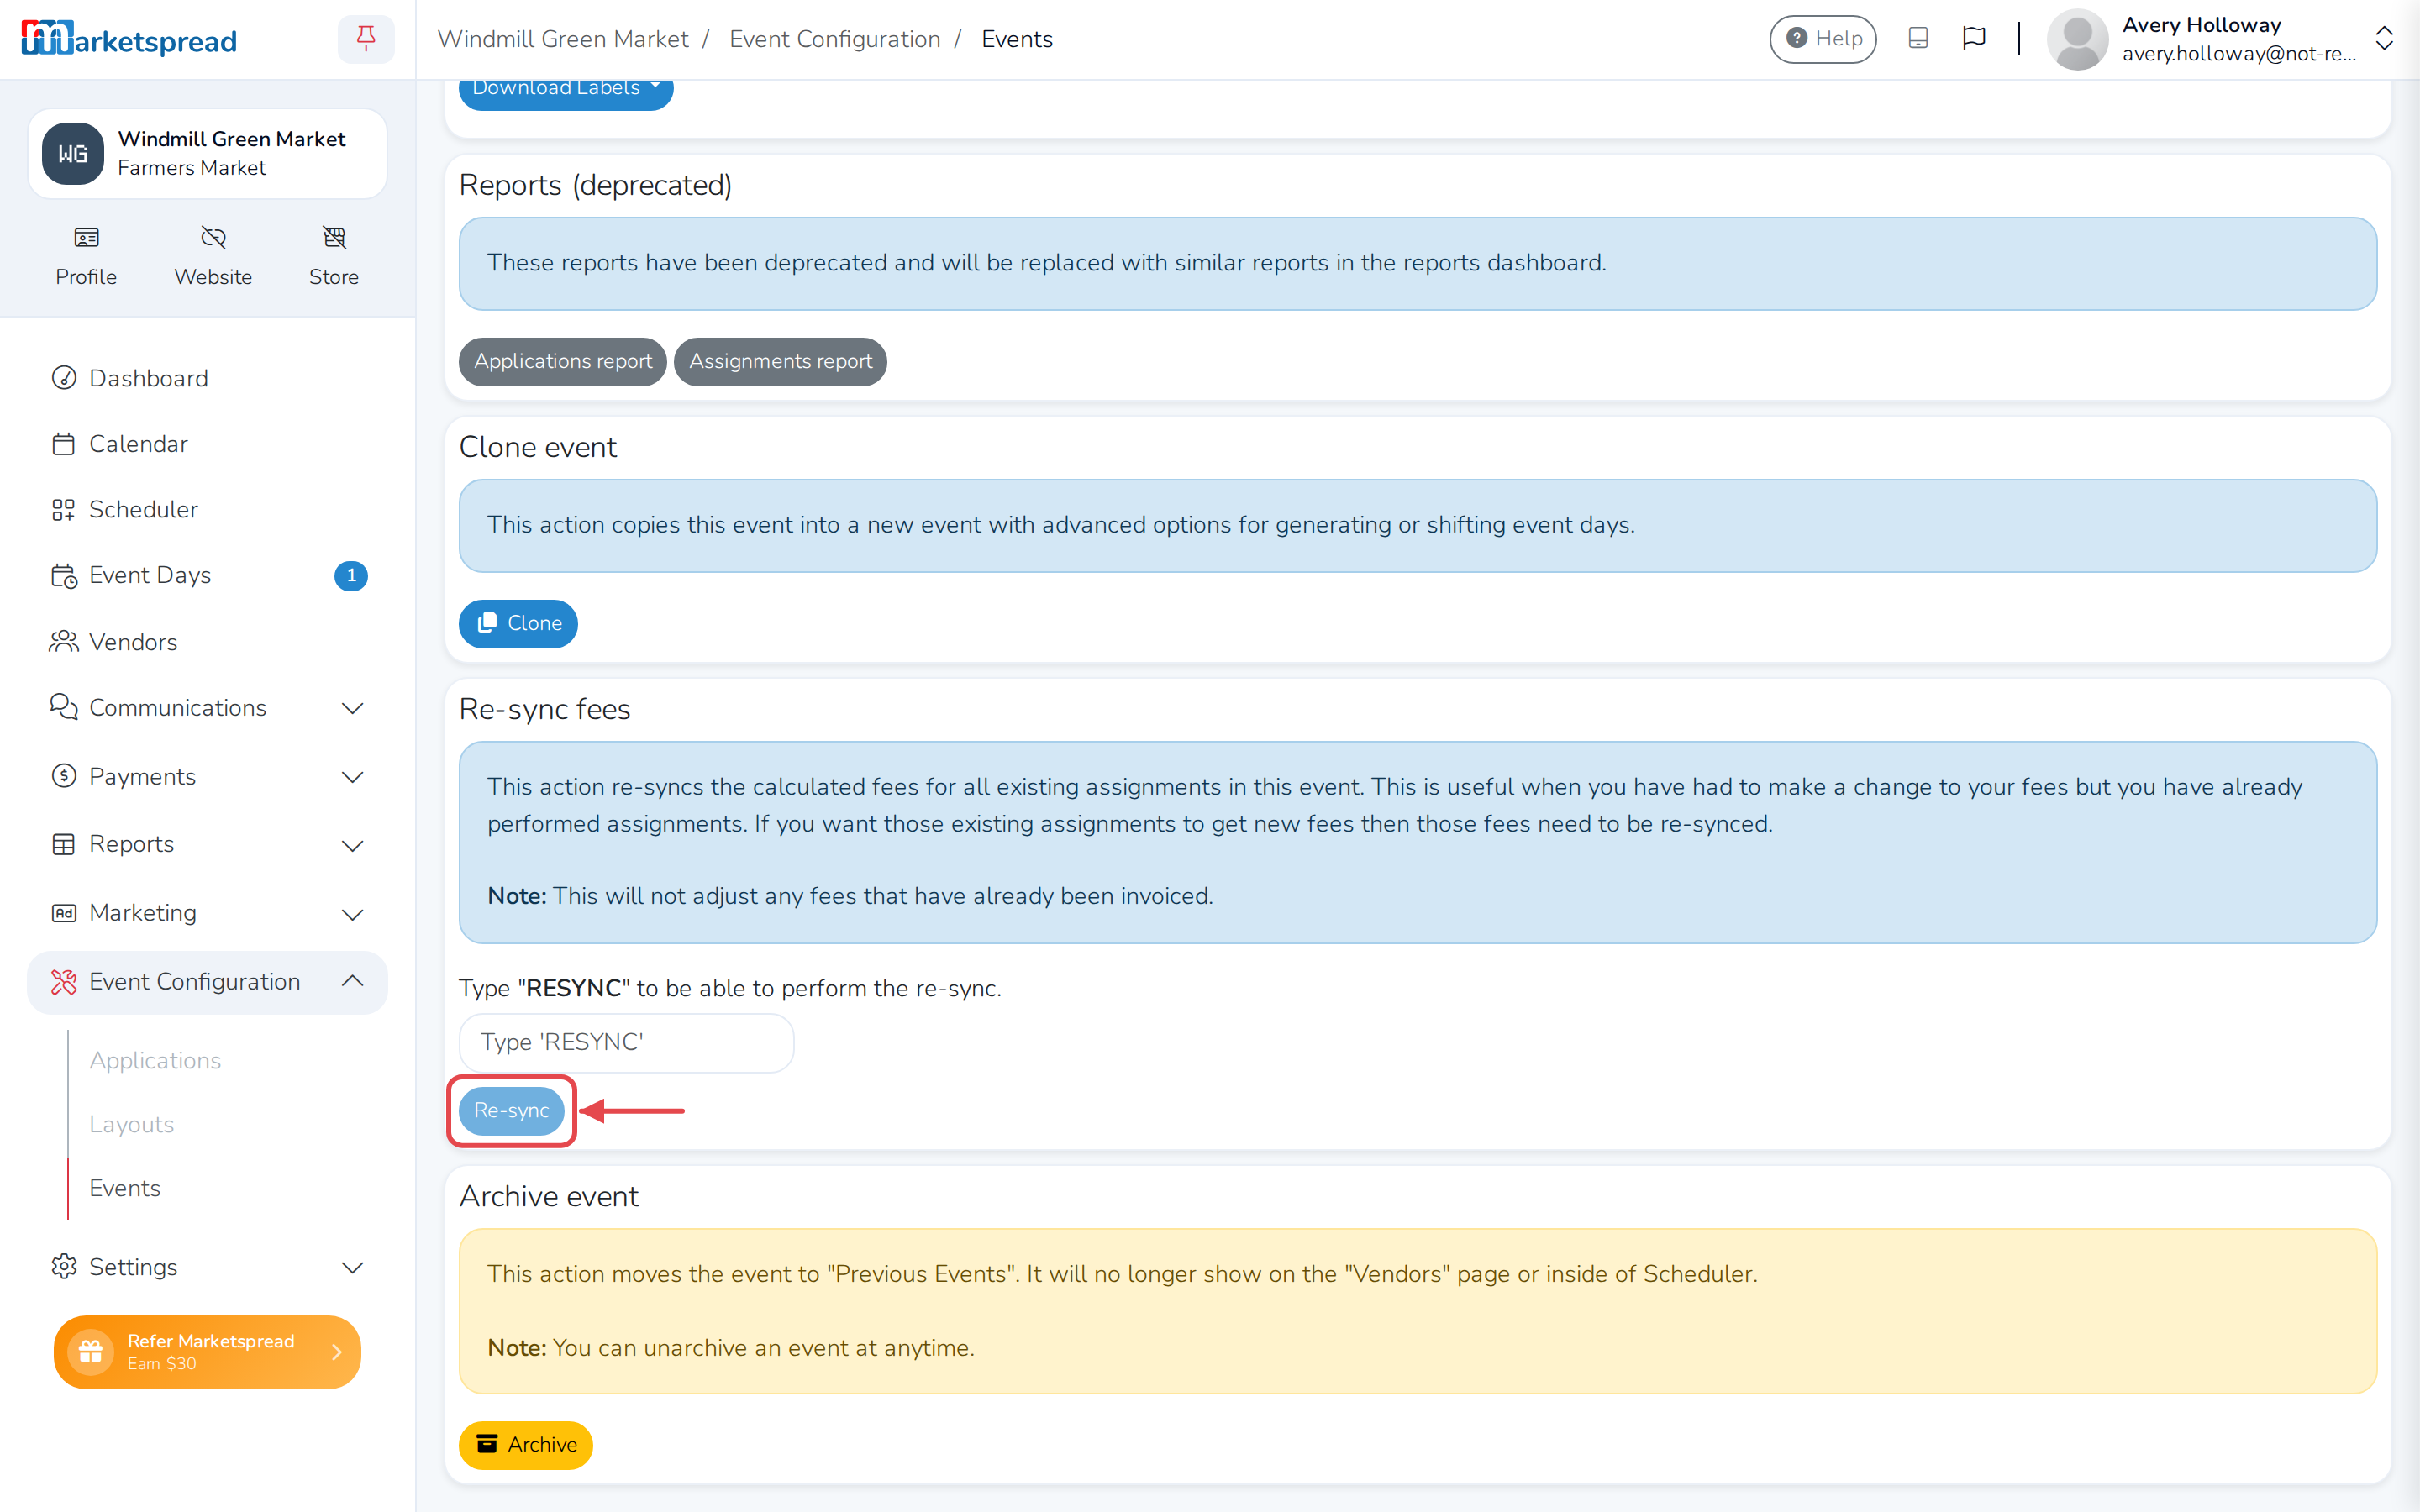Open the Store icon in sidebar
Screen dimensions: 2420x1512
[334, 256]
